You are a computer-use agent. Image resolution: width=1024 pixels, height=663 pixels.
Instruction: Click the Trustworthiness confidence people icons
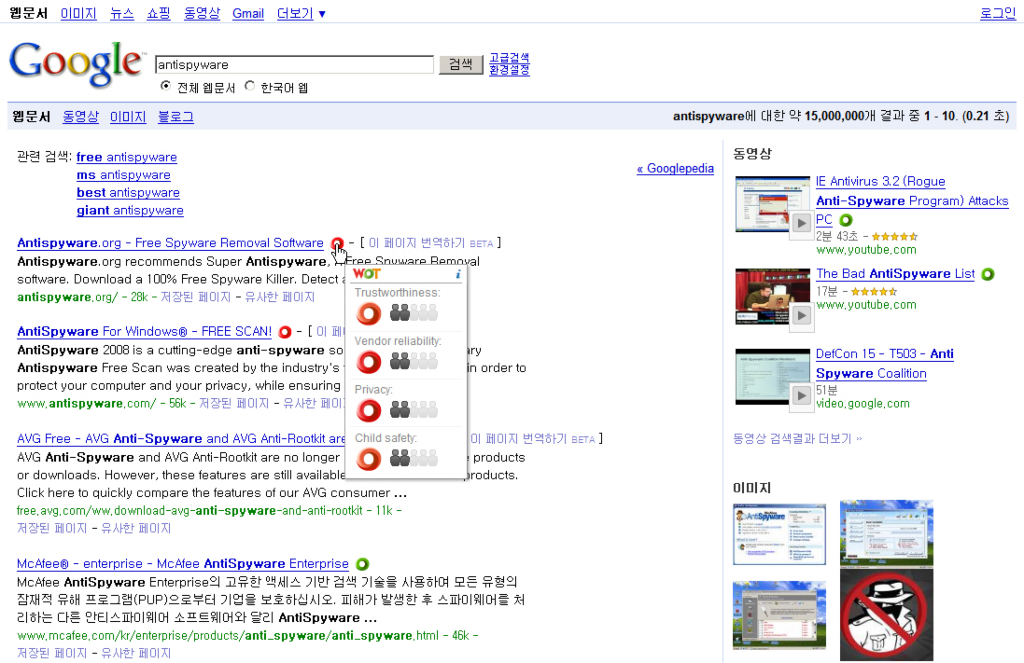click(x=414, y=314)
